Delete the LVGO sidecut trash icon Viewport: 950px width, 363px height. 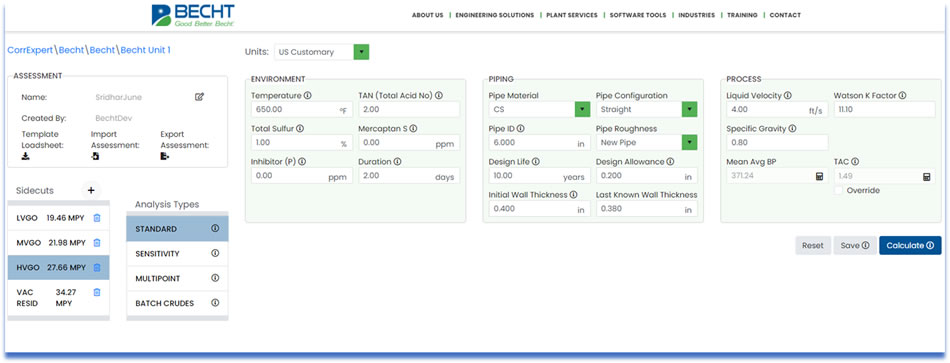pos(96,218)
